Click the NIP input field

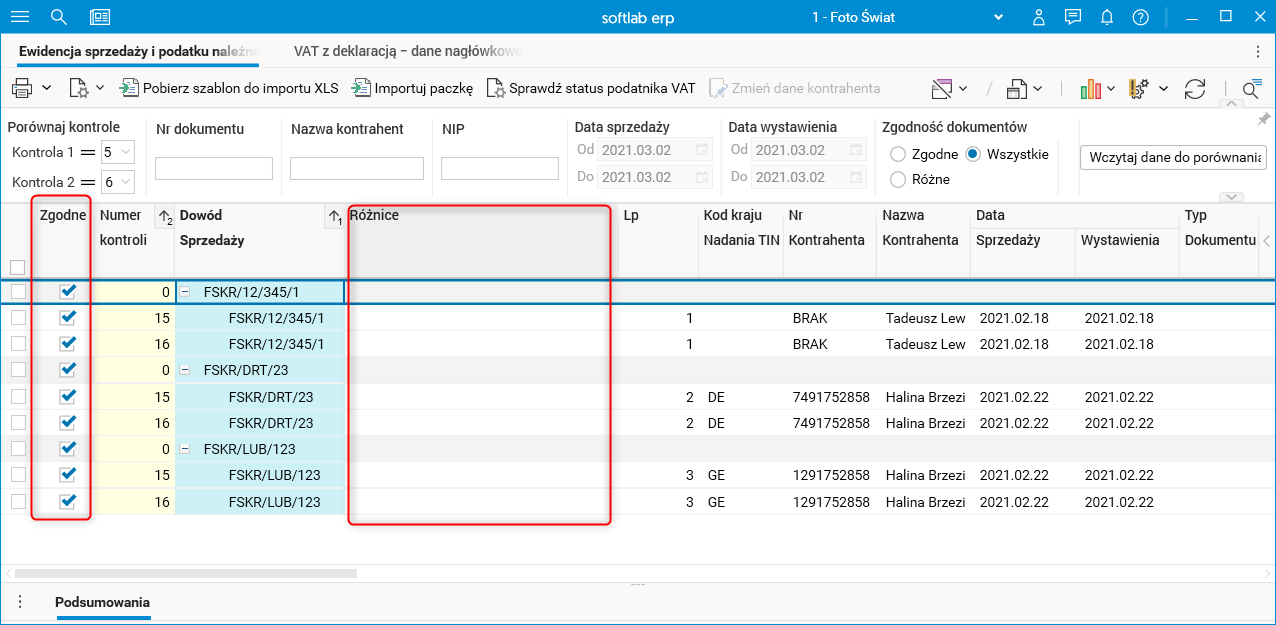500,168
